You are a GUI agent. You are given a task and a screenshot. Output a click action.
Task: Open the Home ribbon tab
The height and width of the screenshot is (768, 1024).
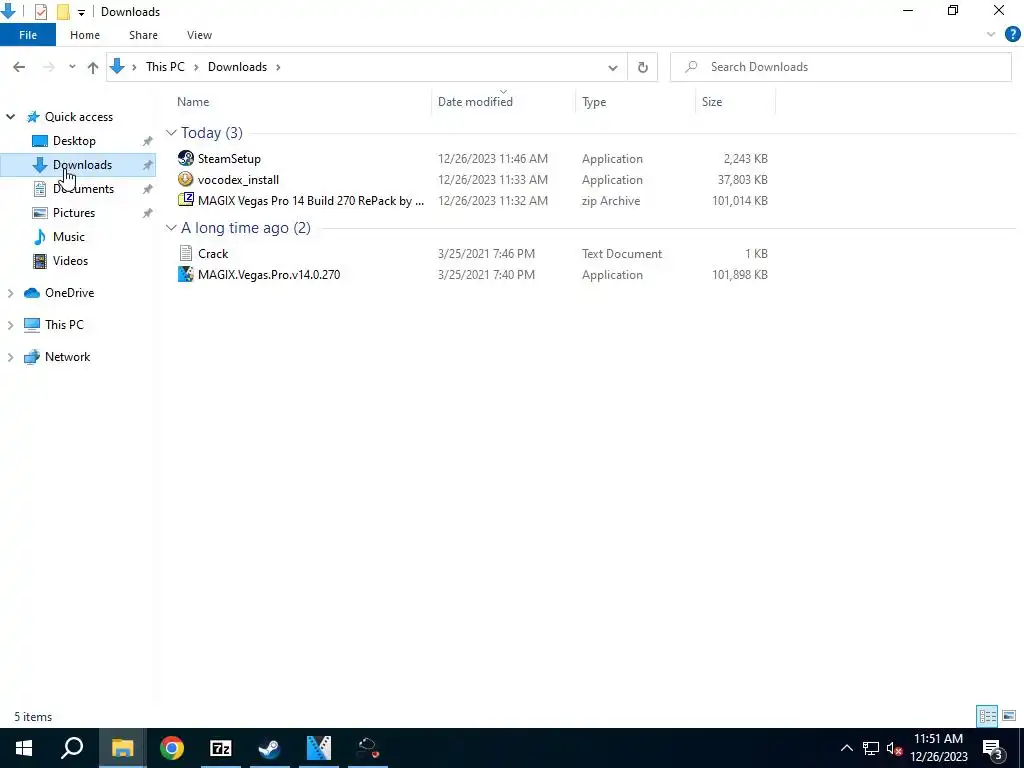click(85, 35)
